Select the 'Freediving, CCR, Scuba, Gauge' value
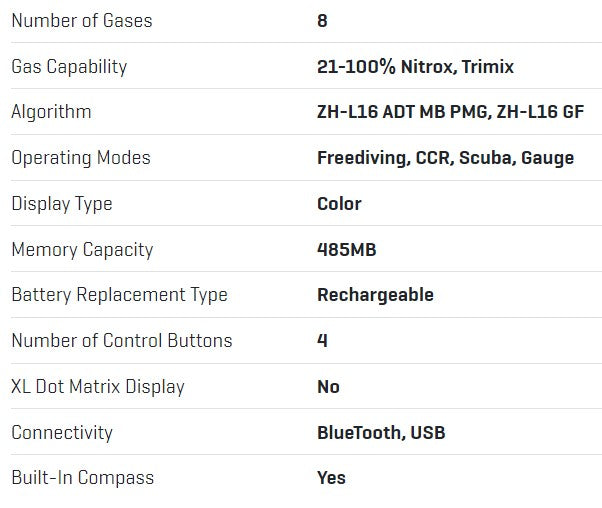602x508 pixels. click(445, 158)
